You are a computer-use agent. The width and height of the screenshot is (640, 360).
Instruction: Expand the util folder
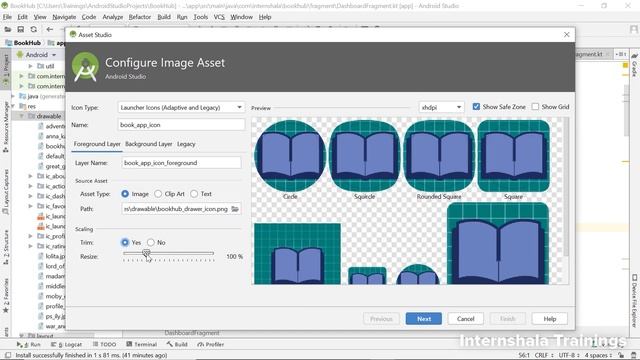tap(30, 66)
